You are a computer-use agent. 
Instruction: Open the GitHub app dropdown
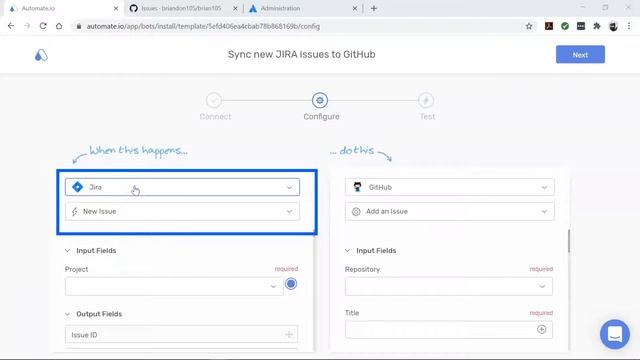(x=449, y=187)
